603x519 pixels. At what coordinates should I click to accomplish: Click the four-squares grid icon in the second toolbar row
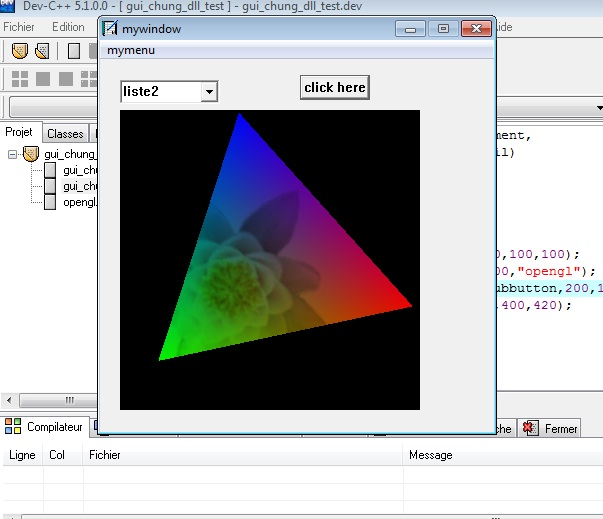coord(20,78)
